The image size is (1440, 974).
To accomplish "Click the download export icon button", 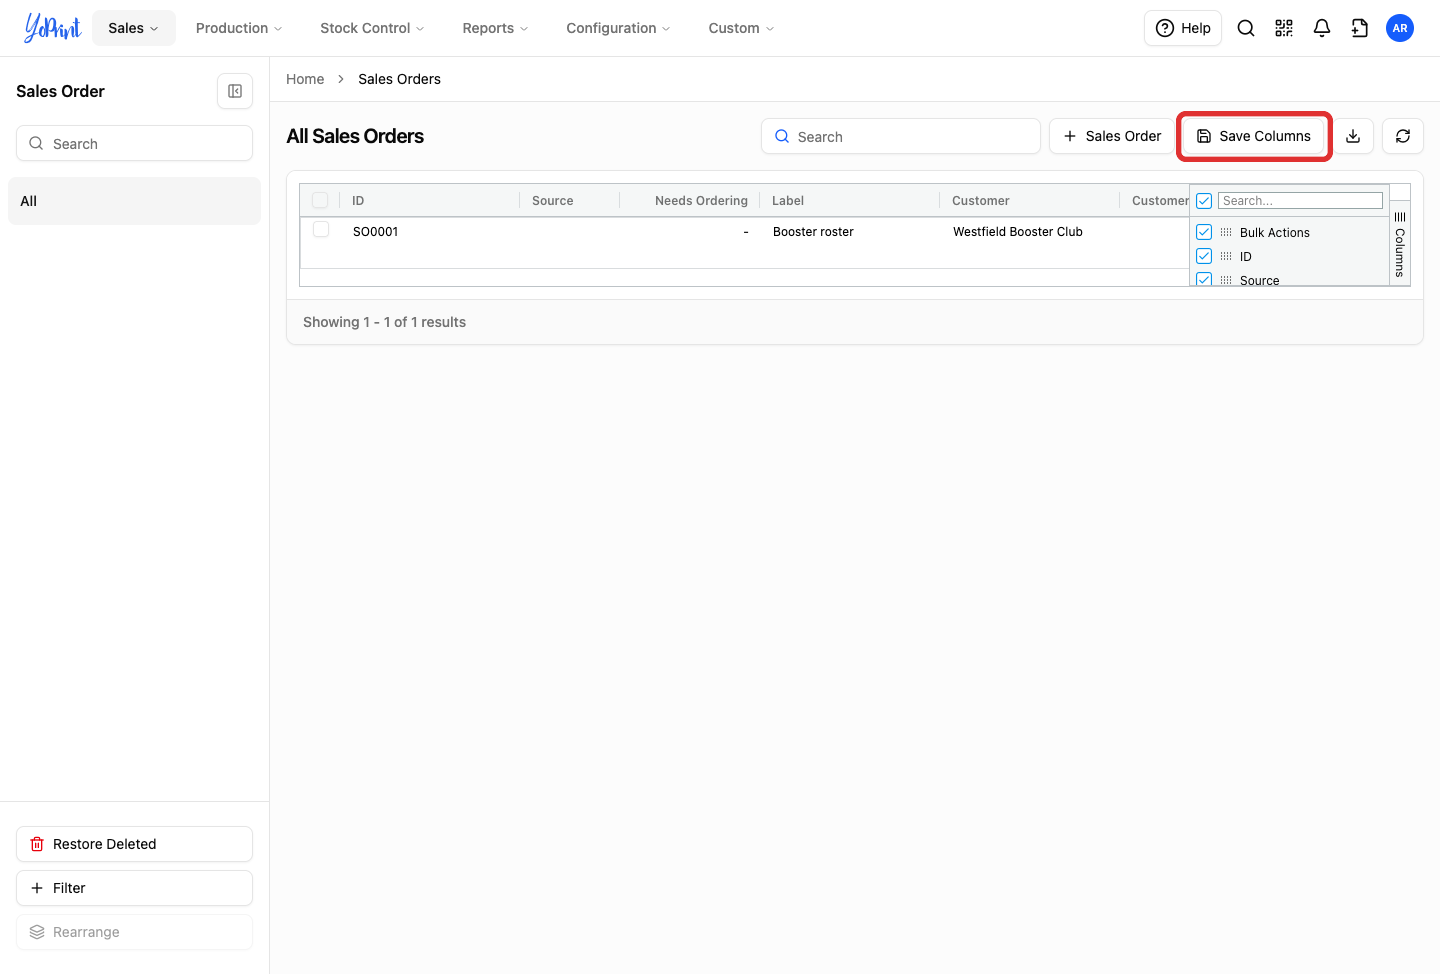I will [x=1353, y=136].
